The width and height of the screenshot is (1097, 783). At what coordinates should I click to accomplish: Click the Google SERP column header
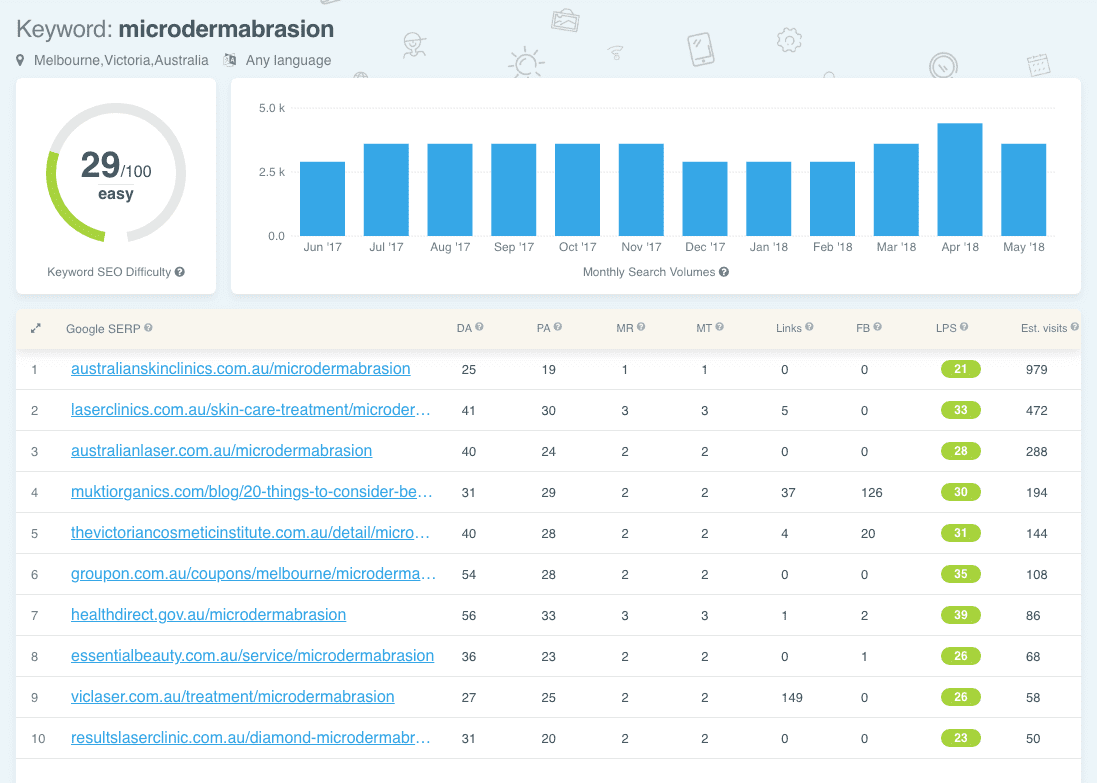click(103, 329)
